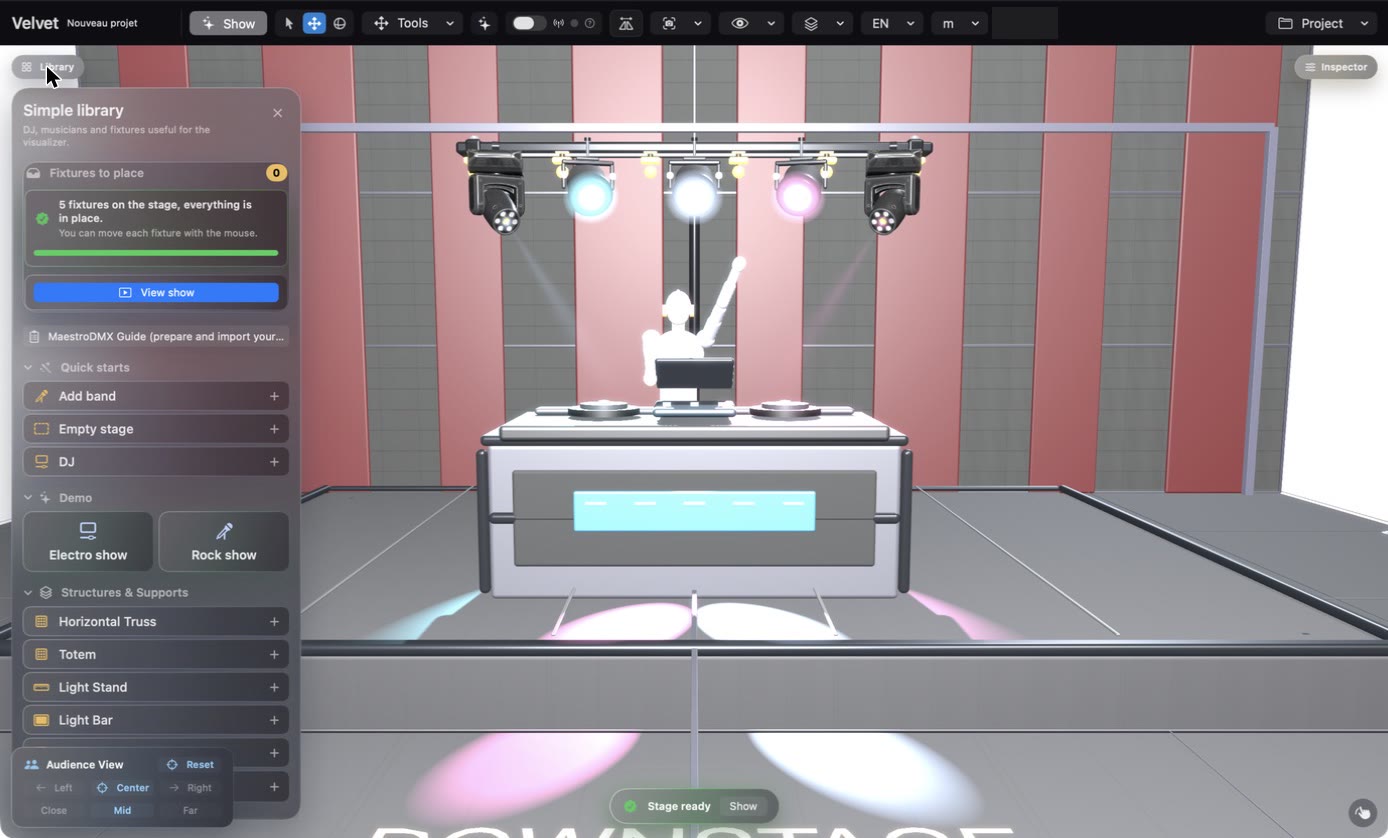The width and height of the screenshot is (1388, 838).
Task: Set audience view to Center
Action: pyautogui.click(x=123, y=788)
